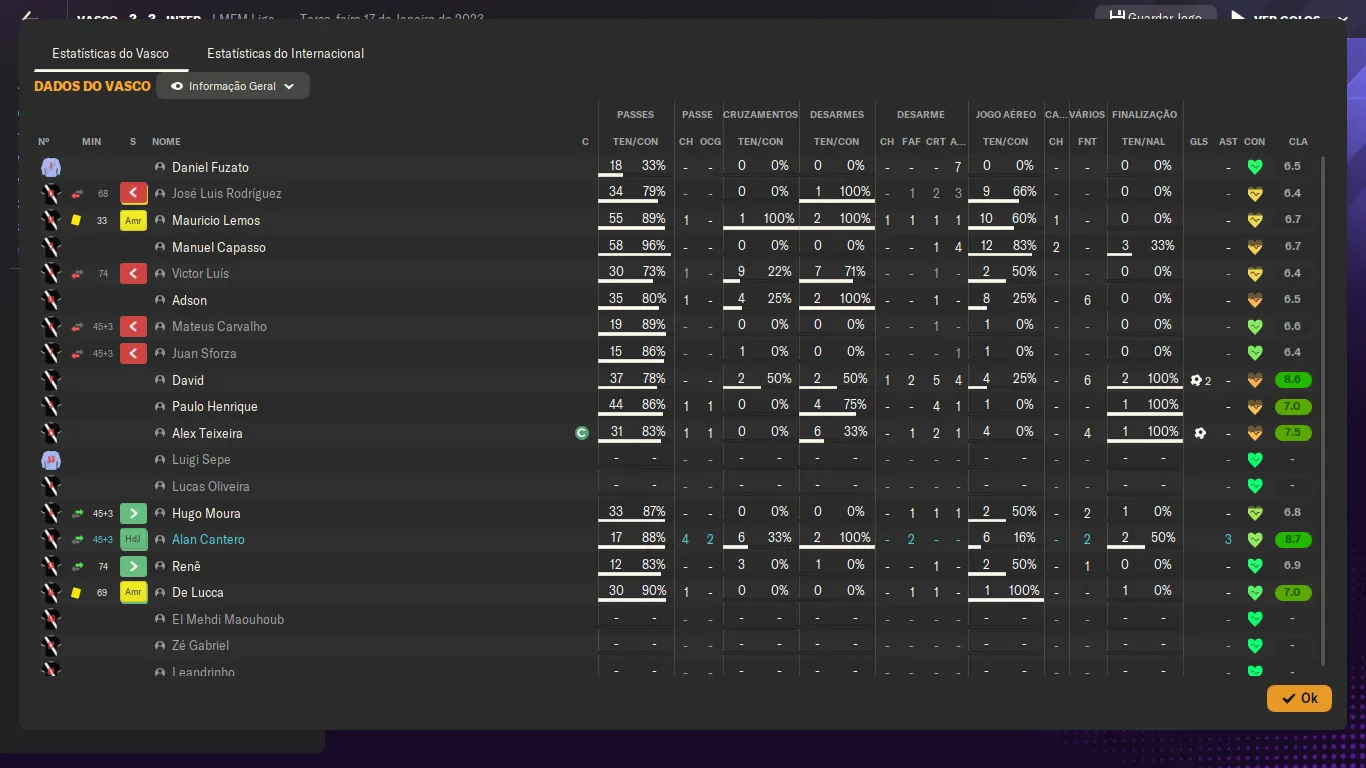Viewport: 1366px width, 768px height.
Task: Click the red substitution arrows on Victor Luís row
Action: tap(77, 273)
